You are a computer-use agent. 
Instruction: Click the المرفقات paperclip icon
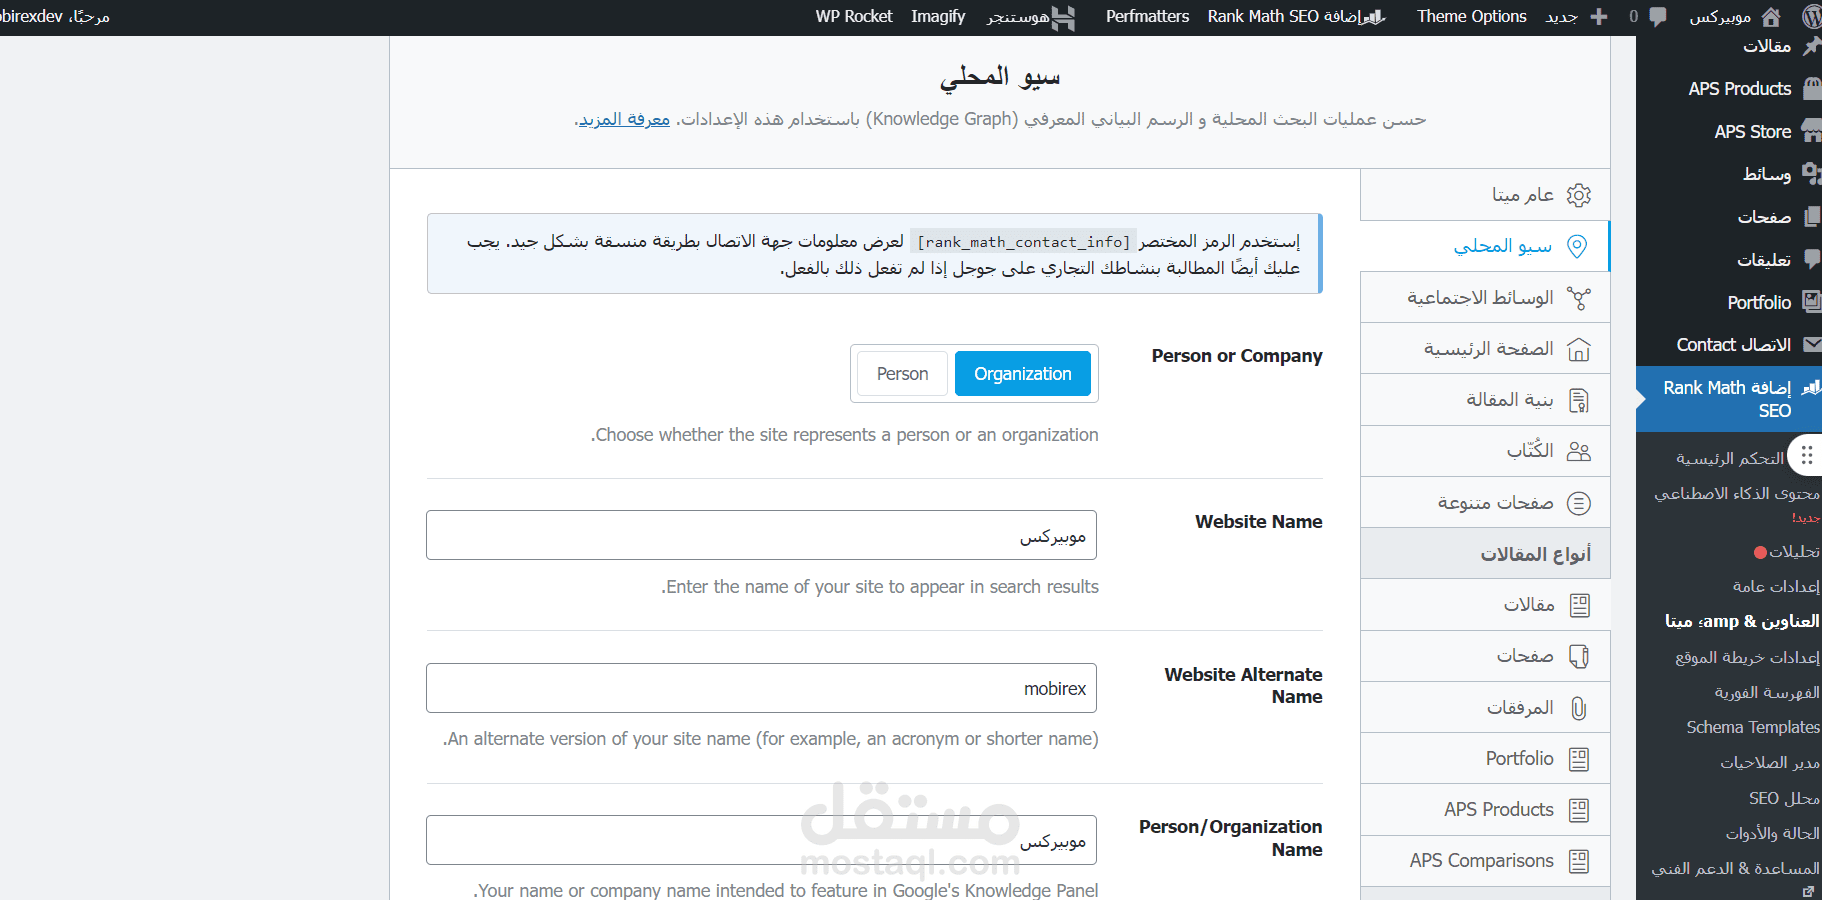pos(1579,708)
